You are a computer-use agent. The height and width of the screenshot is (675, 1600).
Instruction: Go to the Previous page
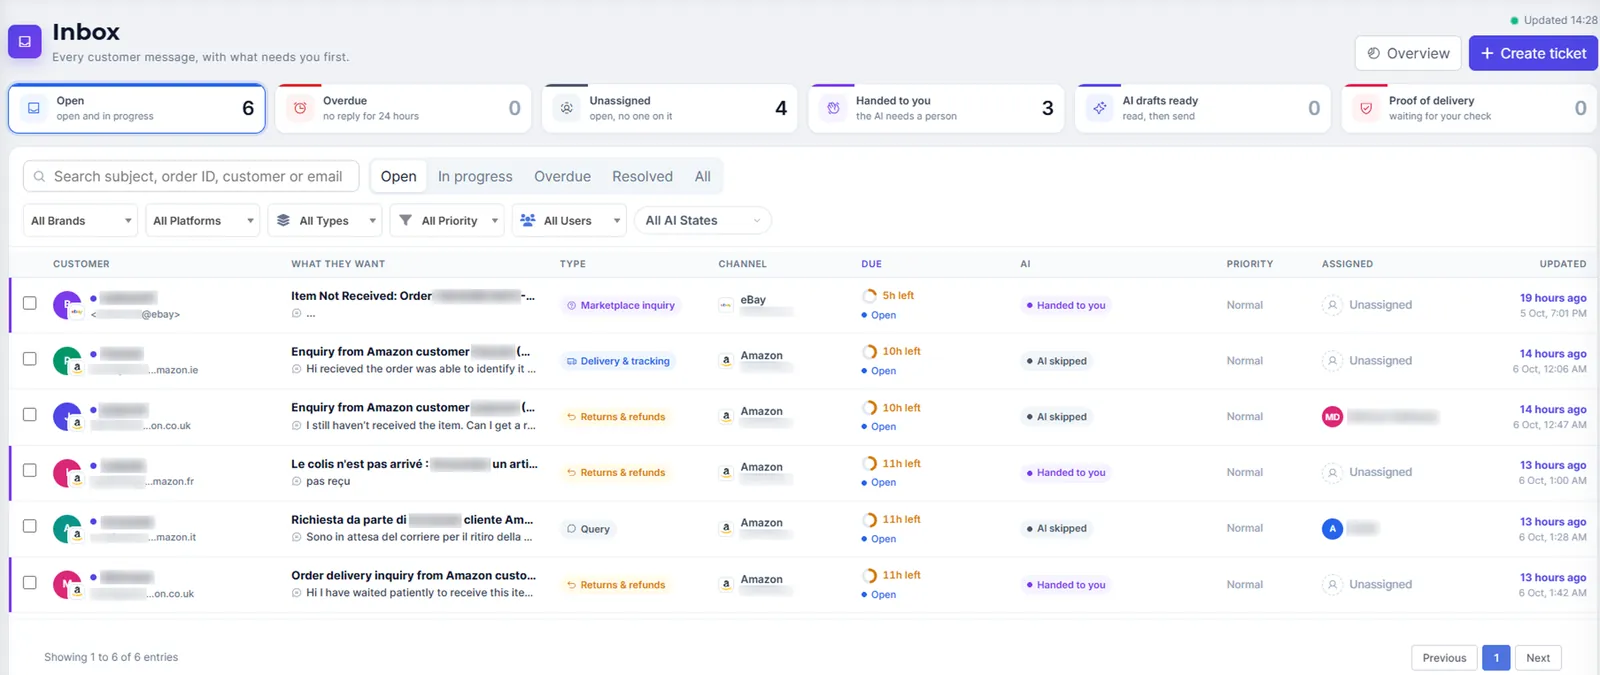[1444, 658]
